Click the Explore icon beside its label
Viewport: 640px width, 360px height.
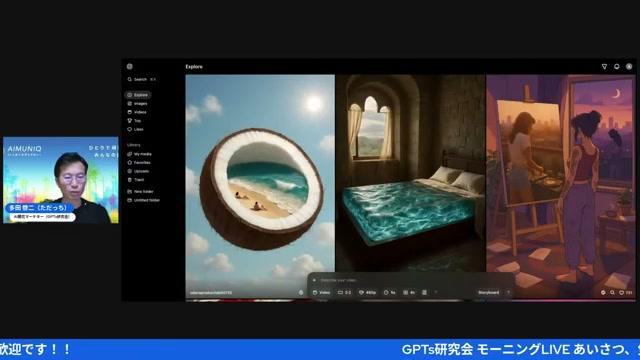point(130,95)
